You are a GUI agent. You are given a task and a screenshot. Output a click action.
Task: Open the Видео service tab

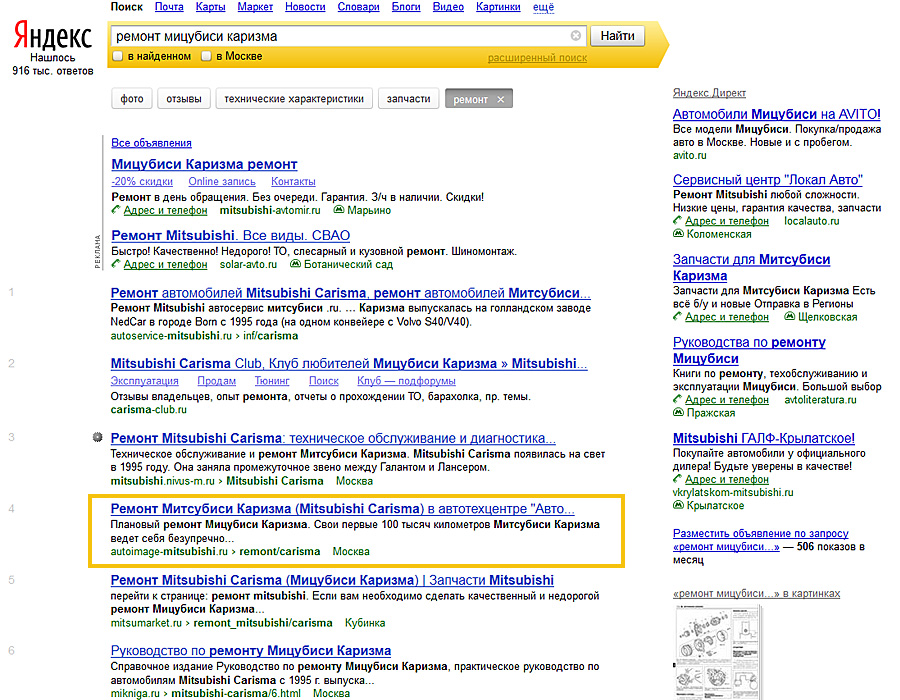coord(448,7)
